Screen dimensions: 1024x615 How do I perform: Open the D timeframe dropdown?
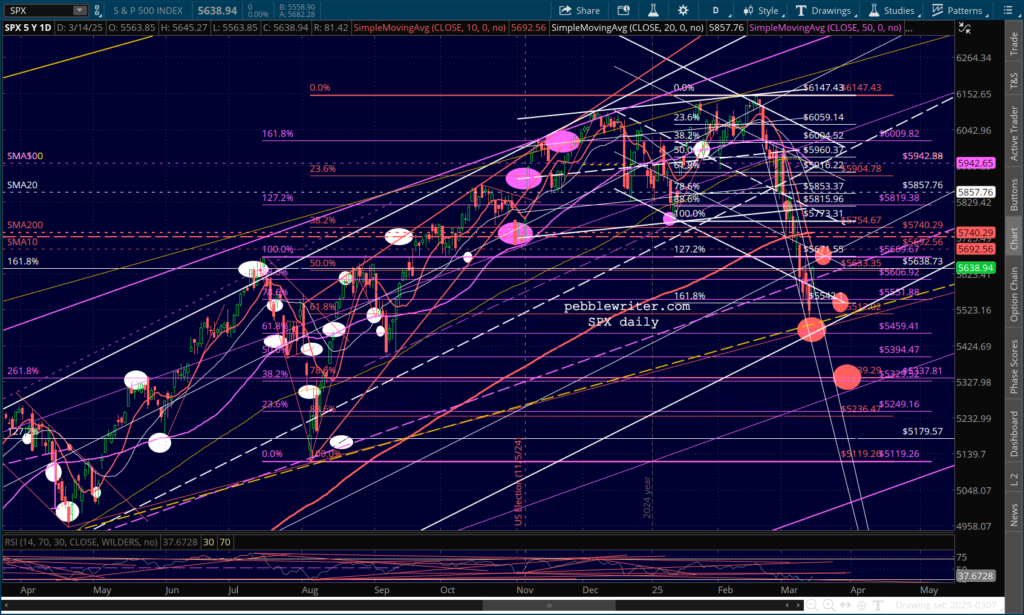tap(717, 10)
